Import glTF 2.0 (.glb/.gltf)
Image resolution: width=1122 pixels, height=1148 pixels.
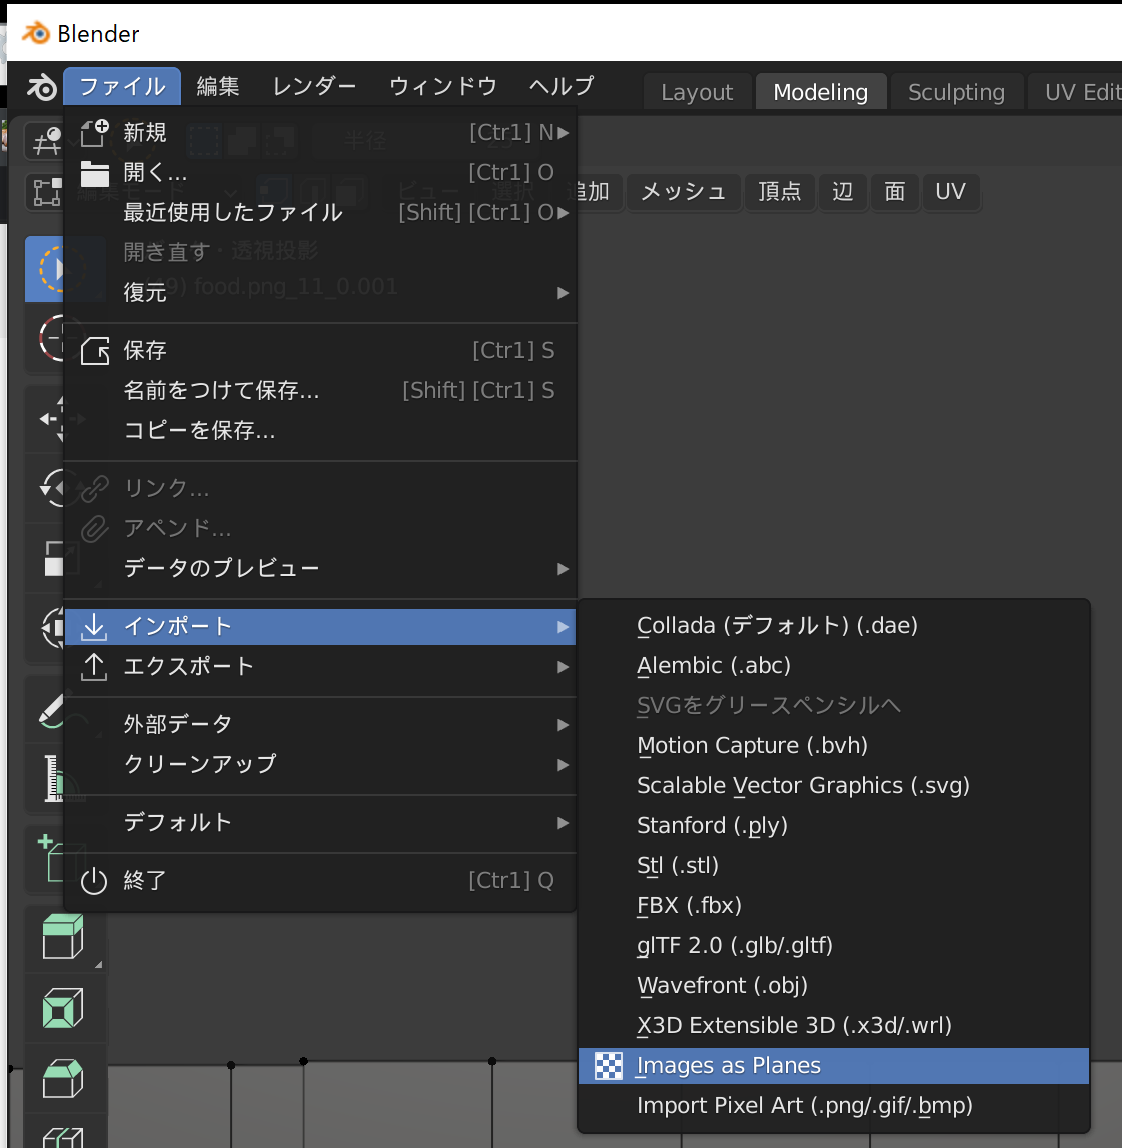click(x=833, y=946)
